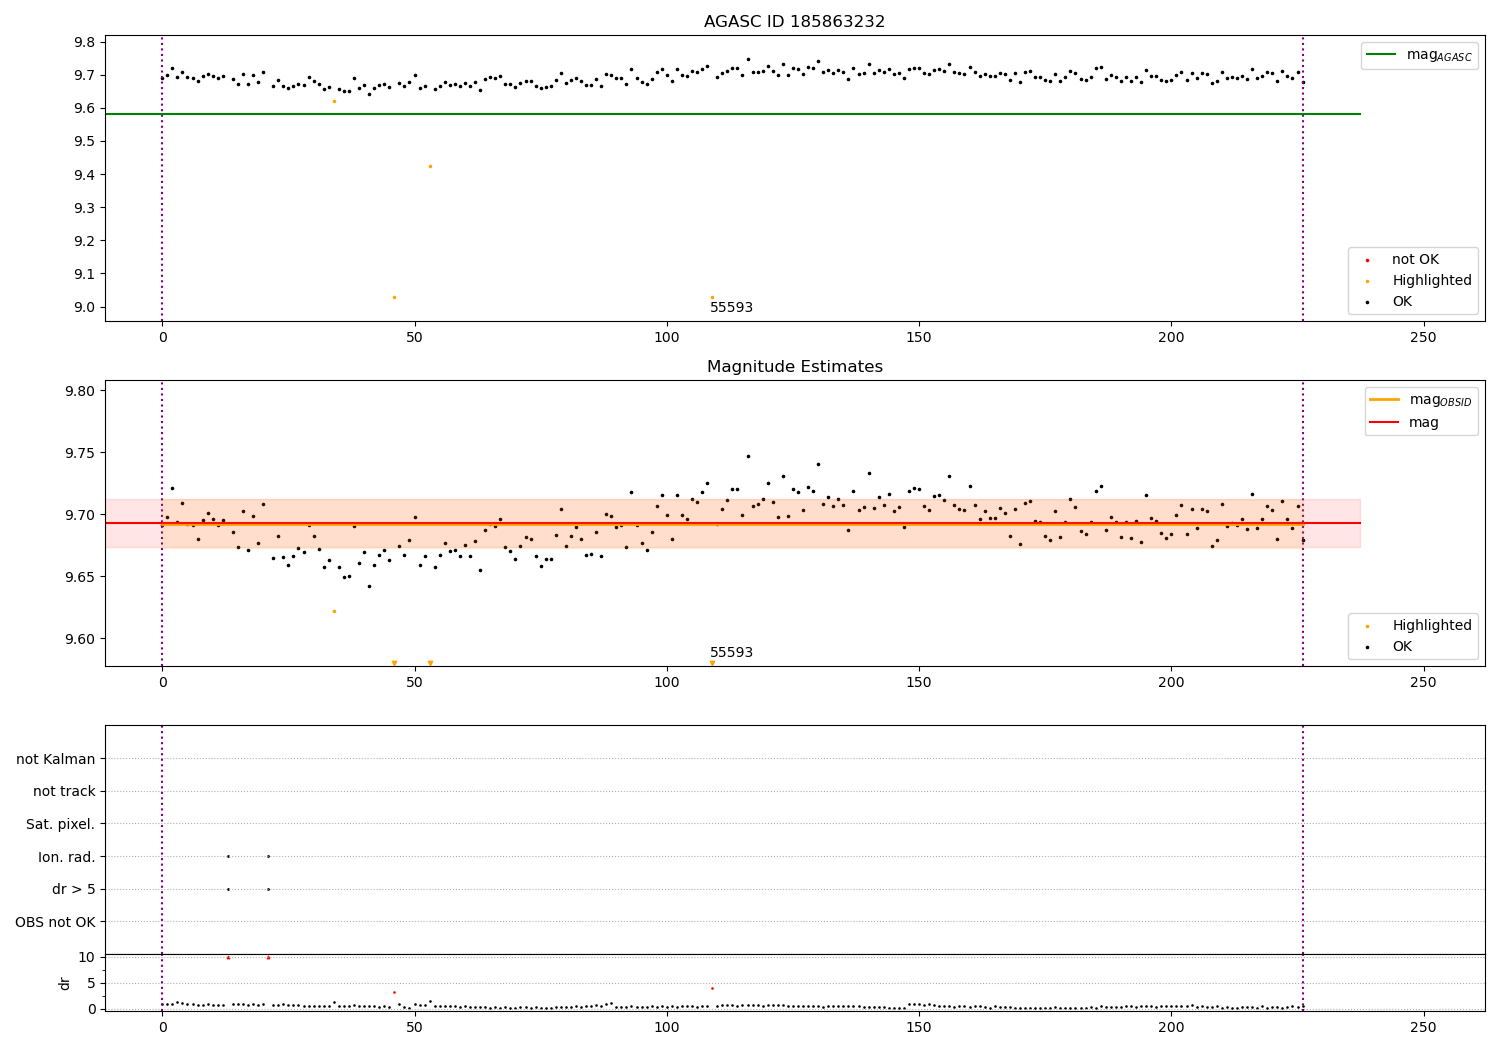Click the green line swatch in mag AGASC legend

point(1381,55)
